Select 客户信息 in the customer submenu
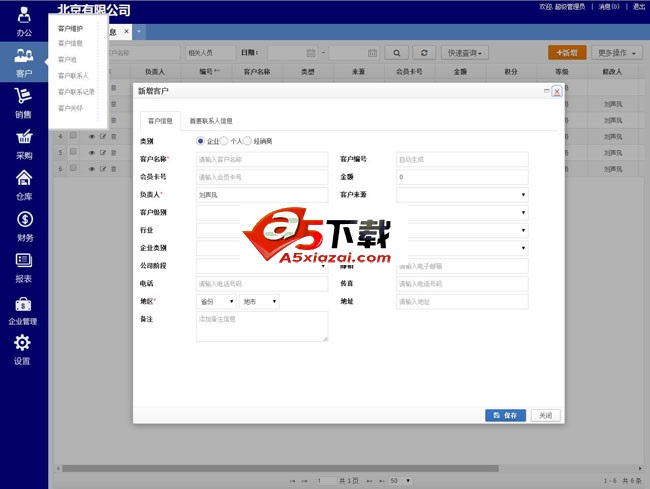This screenshot has width=650, height=489. click(70, 43)
